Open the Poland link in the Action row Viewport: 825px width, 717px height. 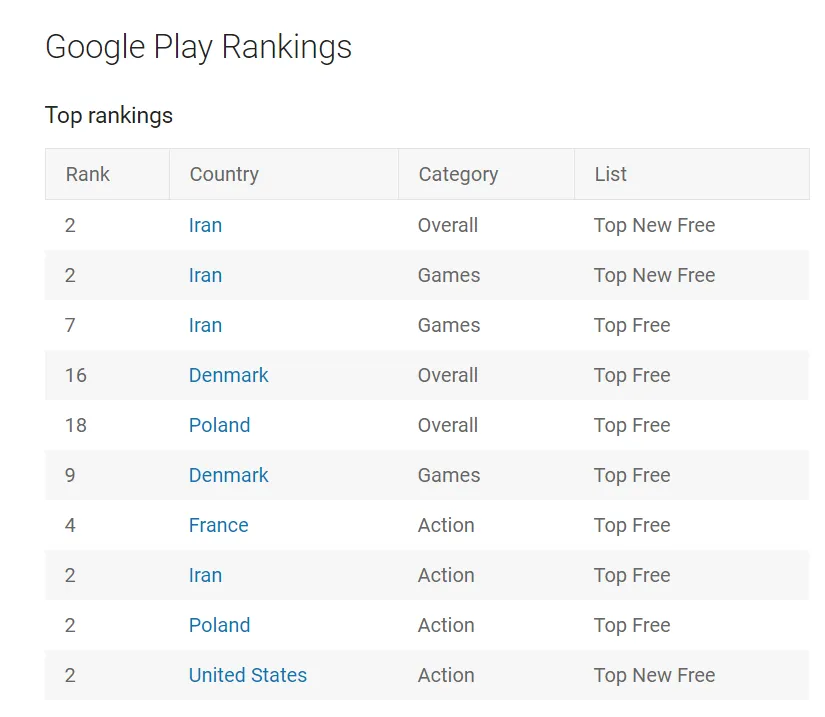coord(219,625)
